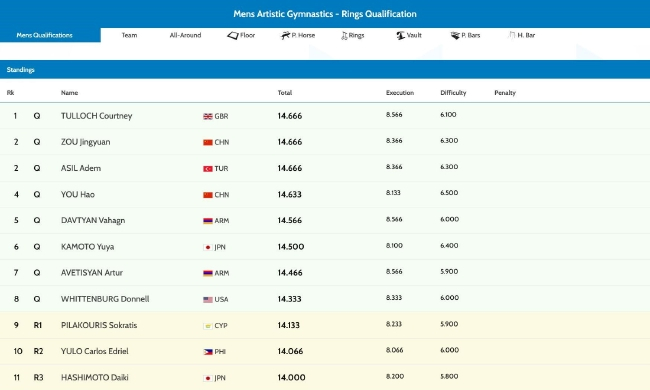
Task: Select athlete WHITTENBURG Donnell
Action: [x=105, y=299]
